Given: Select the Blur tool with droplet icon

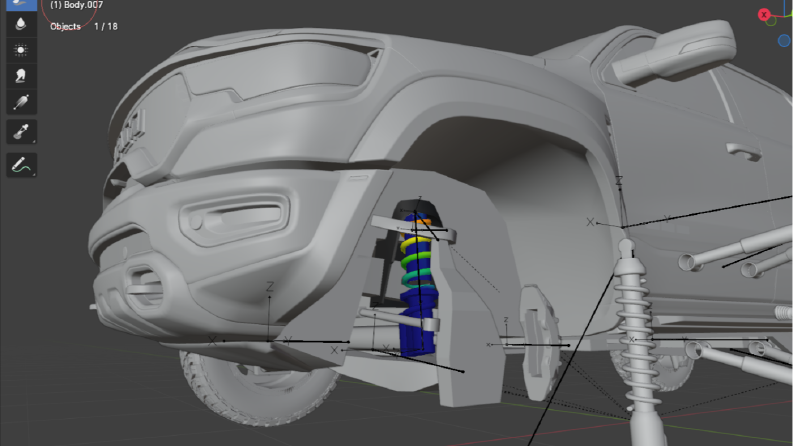Looking at the screenshot, I should click(21, 24).
